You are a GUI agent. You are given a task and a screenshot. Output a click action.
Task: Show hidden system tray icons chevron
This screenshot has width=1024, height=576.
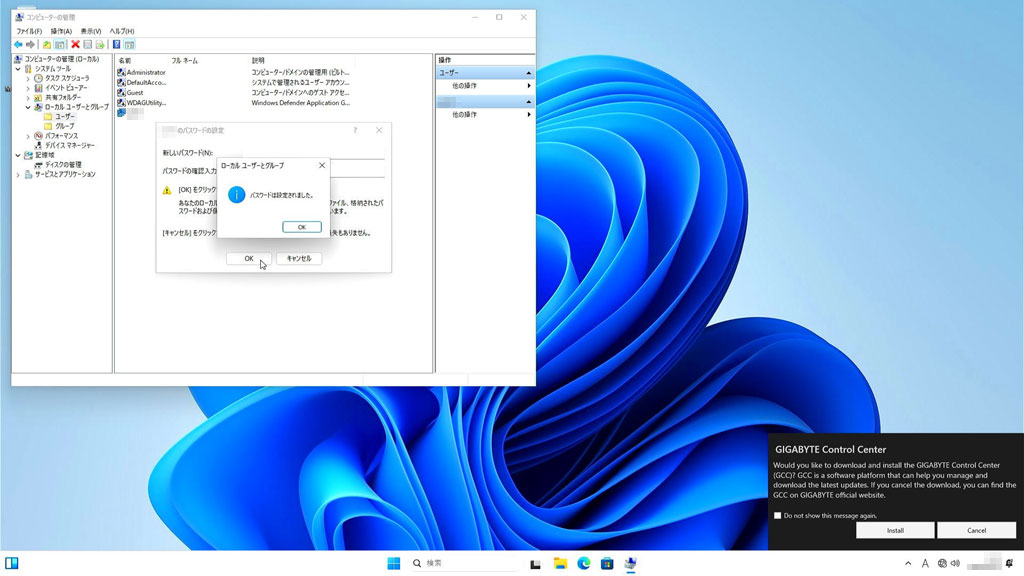coord(908,564)
